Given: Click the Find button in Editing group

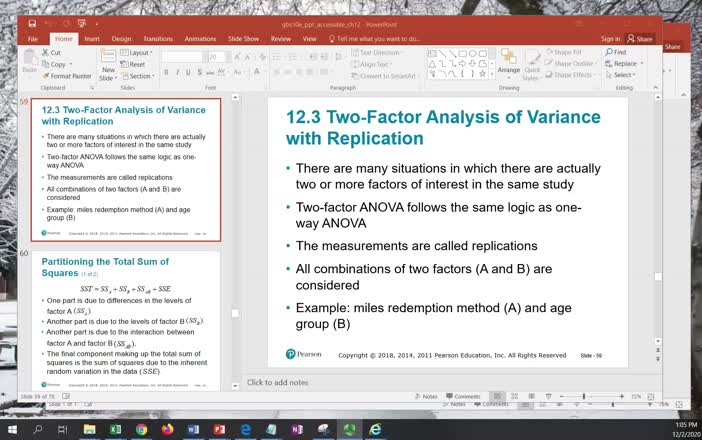Looking at the screenshot, I should pyautogui.click(x=616, y=52).
